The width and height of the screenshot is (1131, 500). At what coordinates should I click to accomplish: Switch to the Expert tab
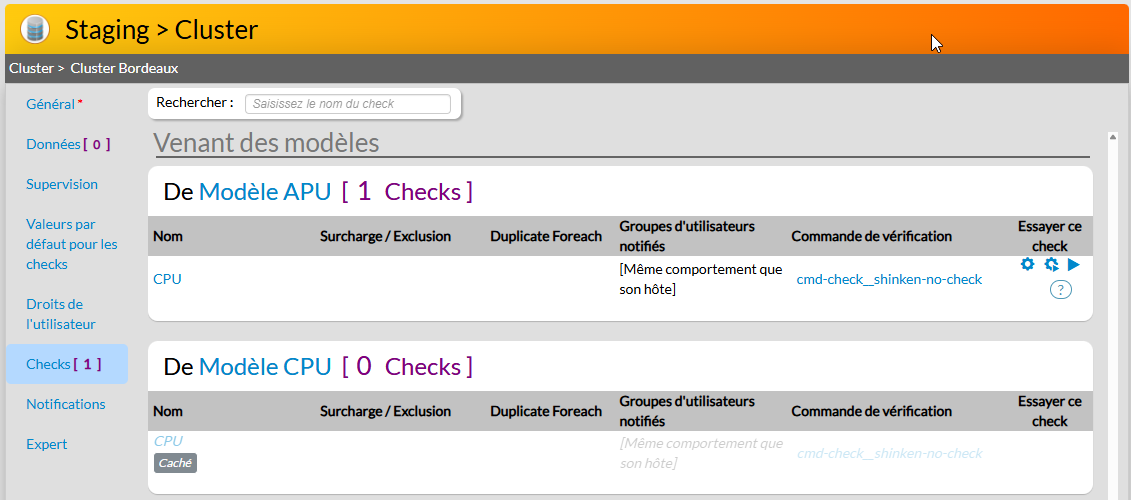47,444
